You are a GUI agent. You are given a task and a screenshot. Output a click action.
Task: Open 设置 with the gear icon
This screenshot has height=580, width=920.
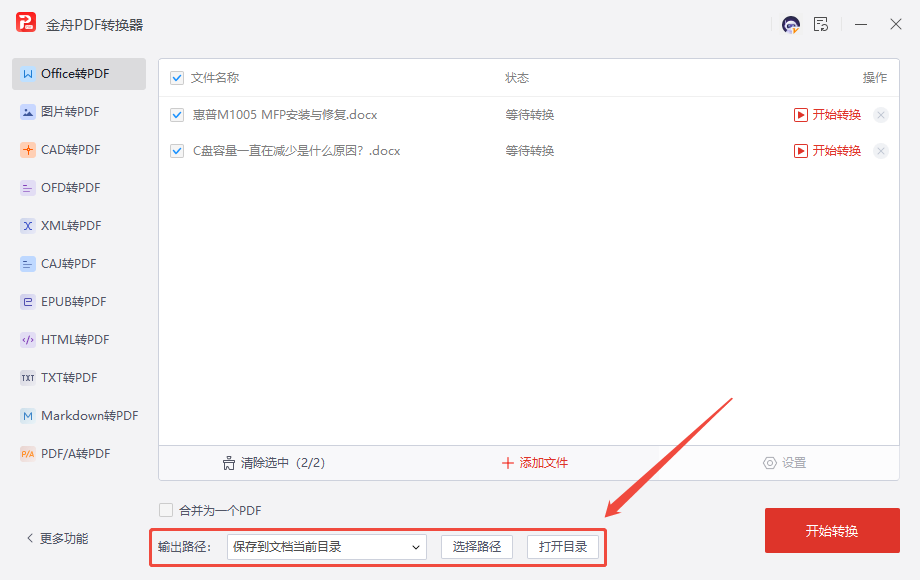(x=784, y=463)
